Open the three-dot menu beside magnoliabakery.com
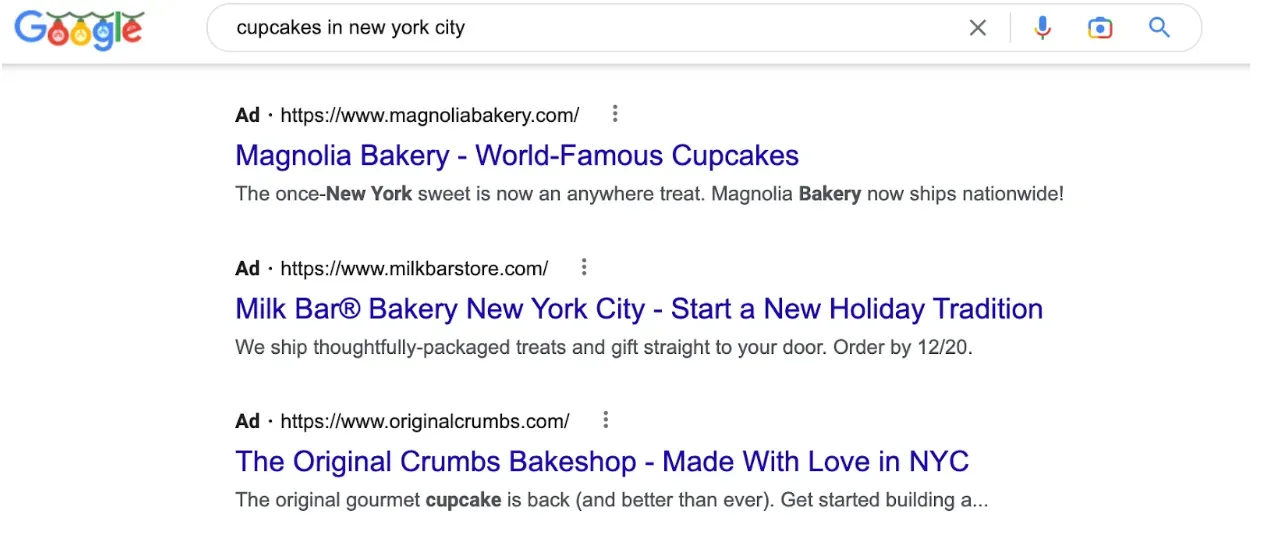This screenshot has width=1276, height=548. [615, 114]
